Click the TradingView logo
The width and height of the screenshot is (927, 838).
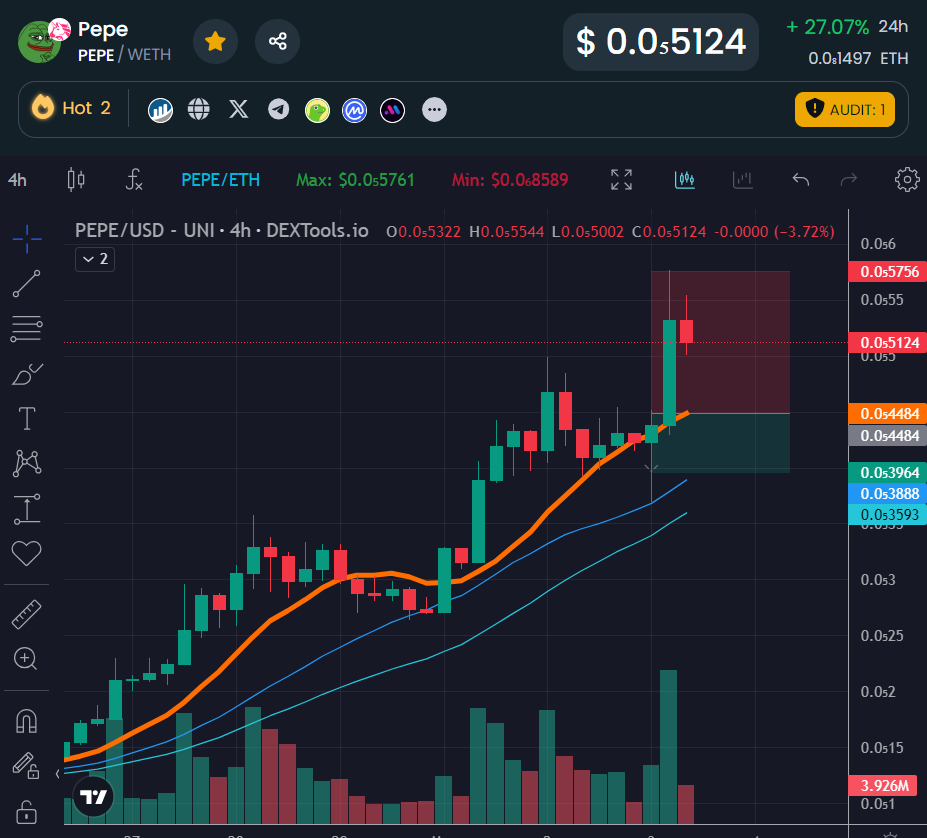coord(93,797)
